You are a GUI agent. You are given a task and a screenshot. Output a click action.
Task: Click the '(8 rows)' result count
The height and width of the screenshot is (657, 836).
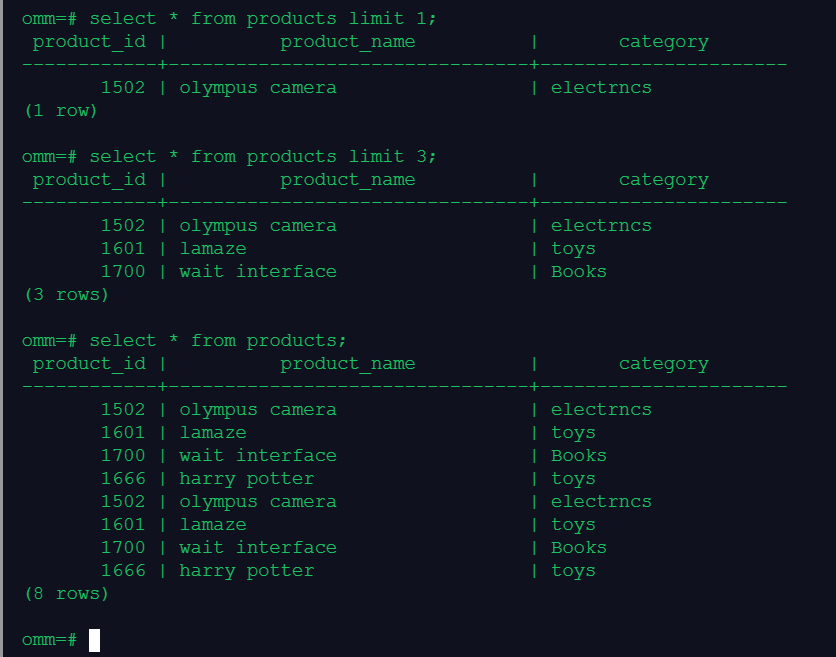(65, 594)
